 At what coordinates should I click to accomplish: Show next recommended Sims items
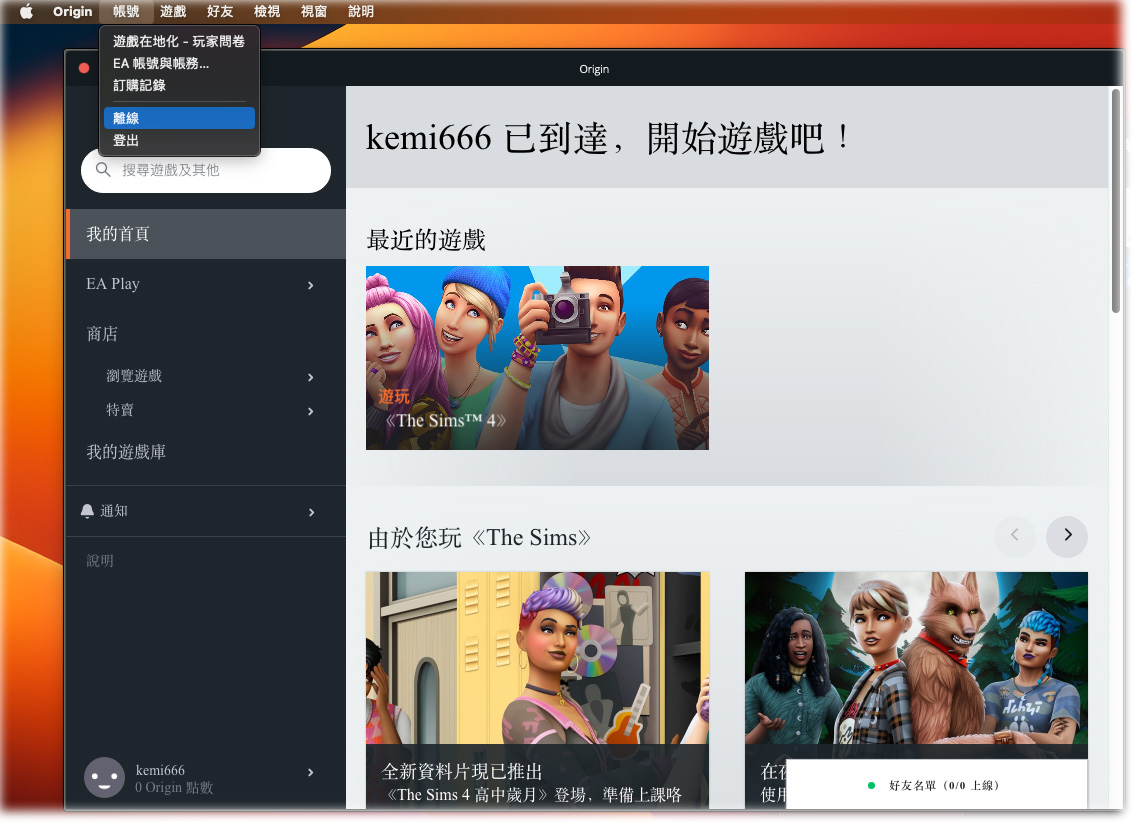coord(1067,536)
